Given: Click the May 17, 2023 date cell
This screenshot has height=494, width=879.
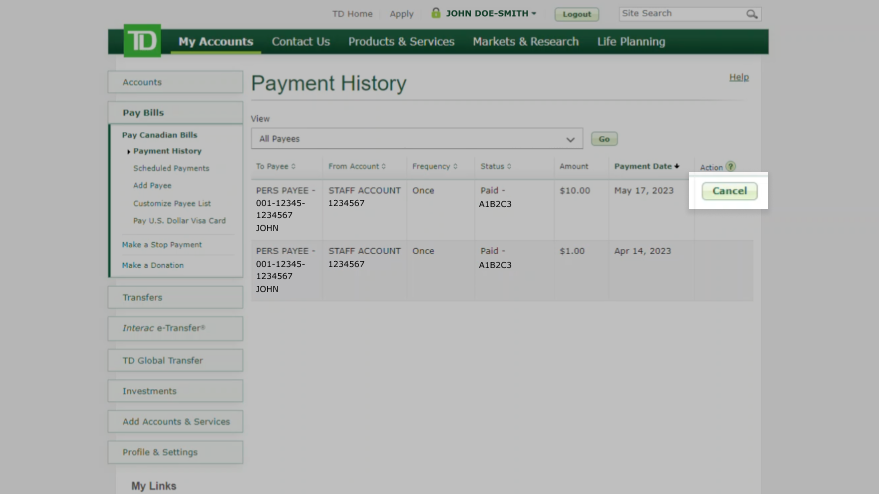Looking at the screenshot, I should tap(644, 191).
